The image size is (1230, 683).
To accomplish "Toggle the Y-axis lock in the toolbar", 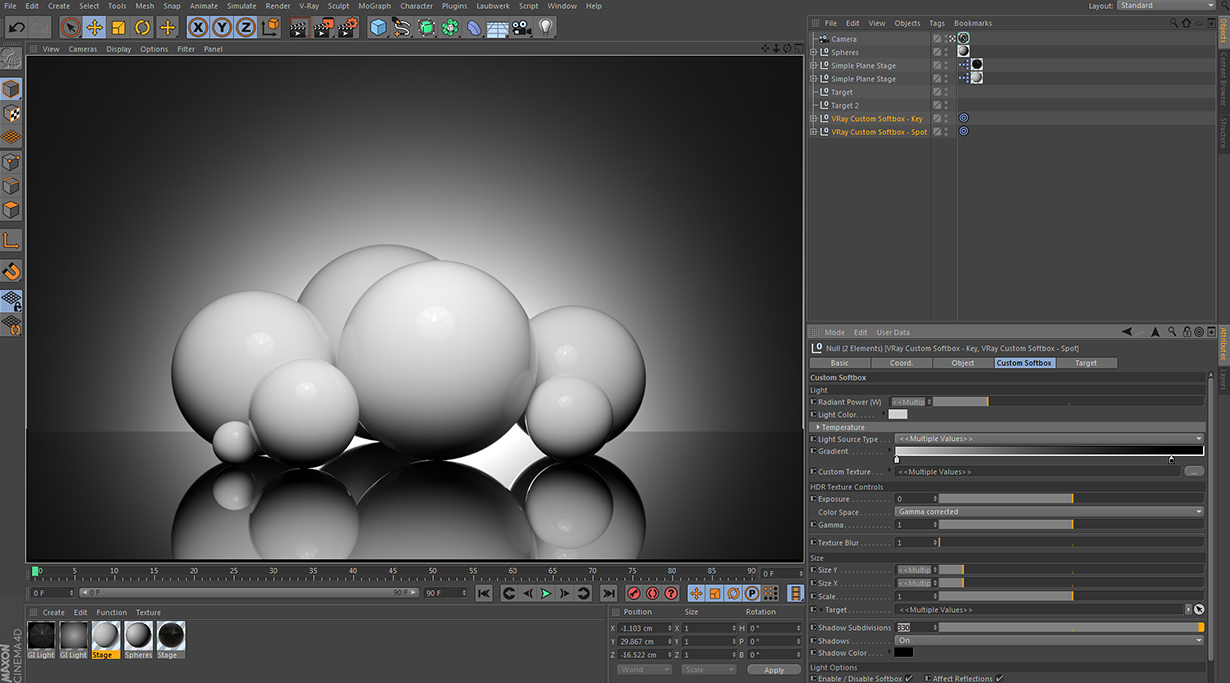I will 219,27.
